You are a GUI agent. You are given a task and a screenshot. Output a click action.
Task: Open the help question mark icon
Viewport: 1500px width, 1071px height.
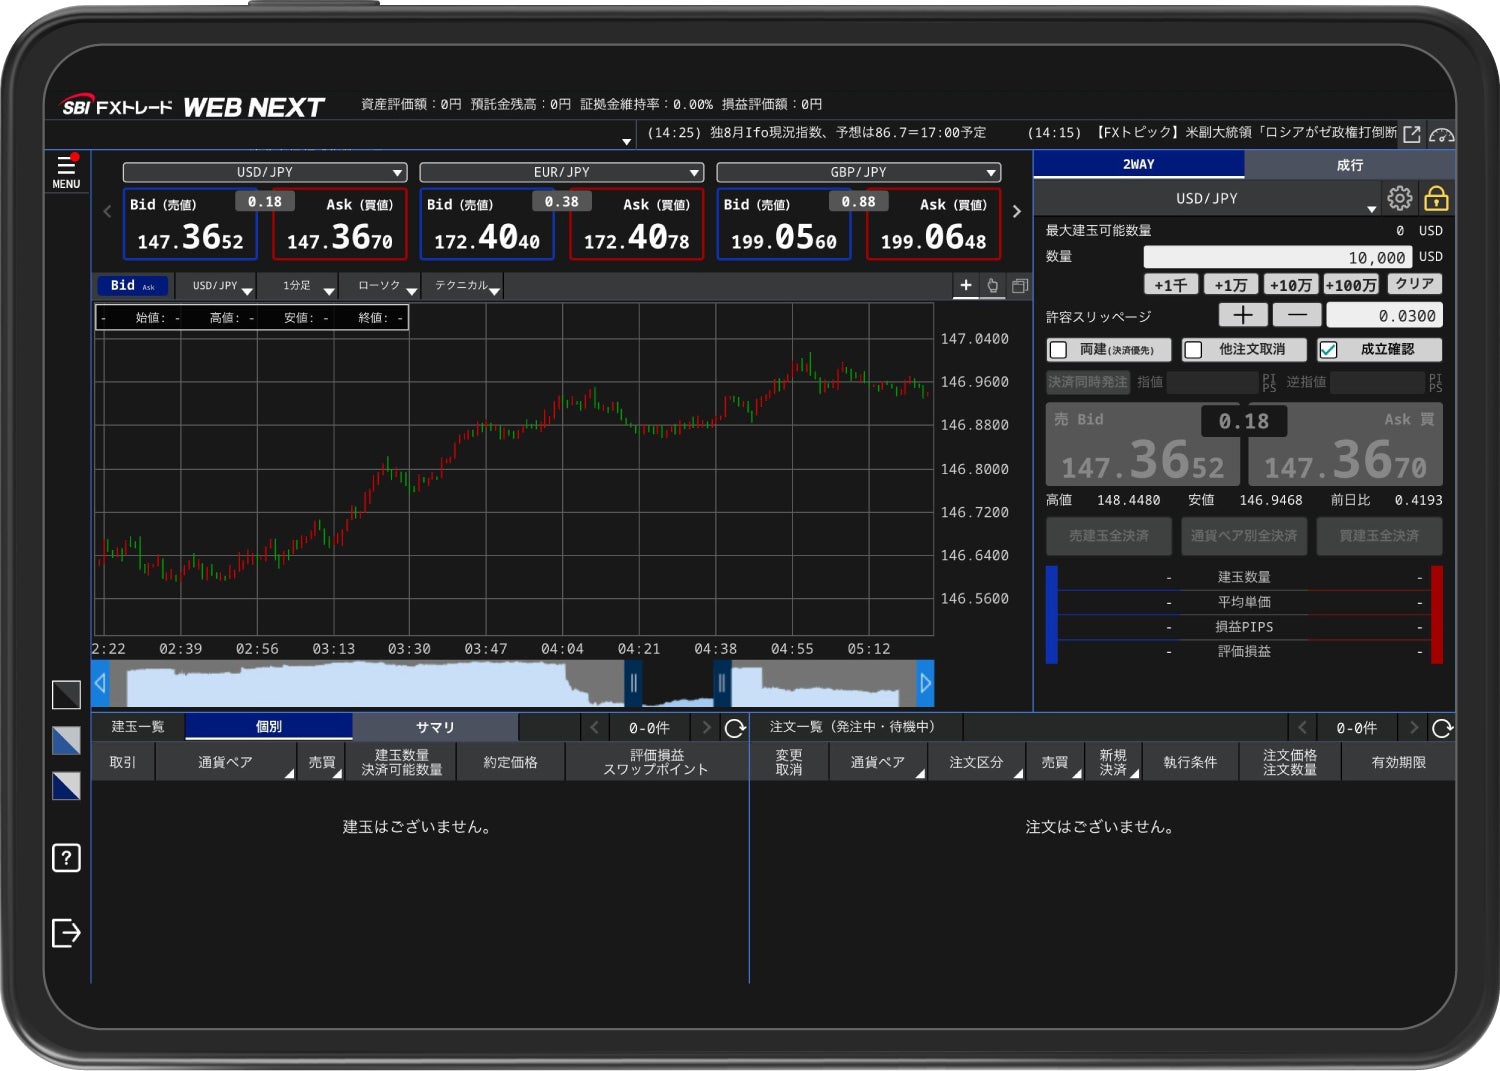(66, 858)
